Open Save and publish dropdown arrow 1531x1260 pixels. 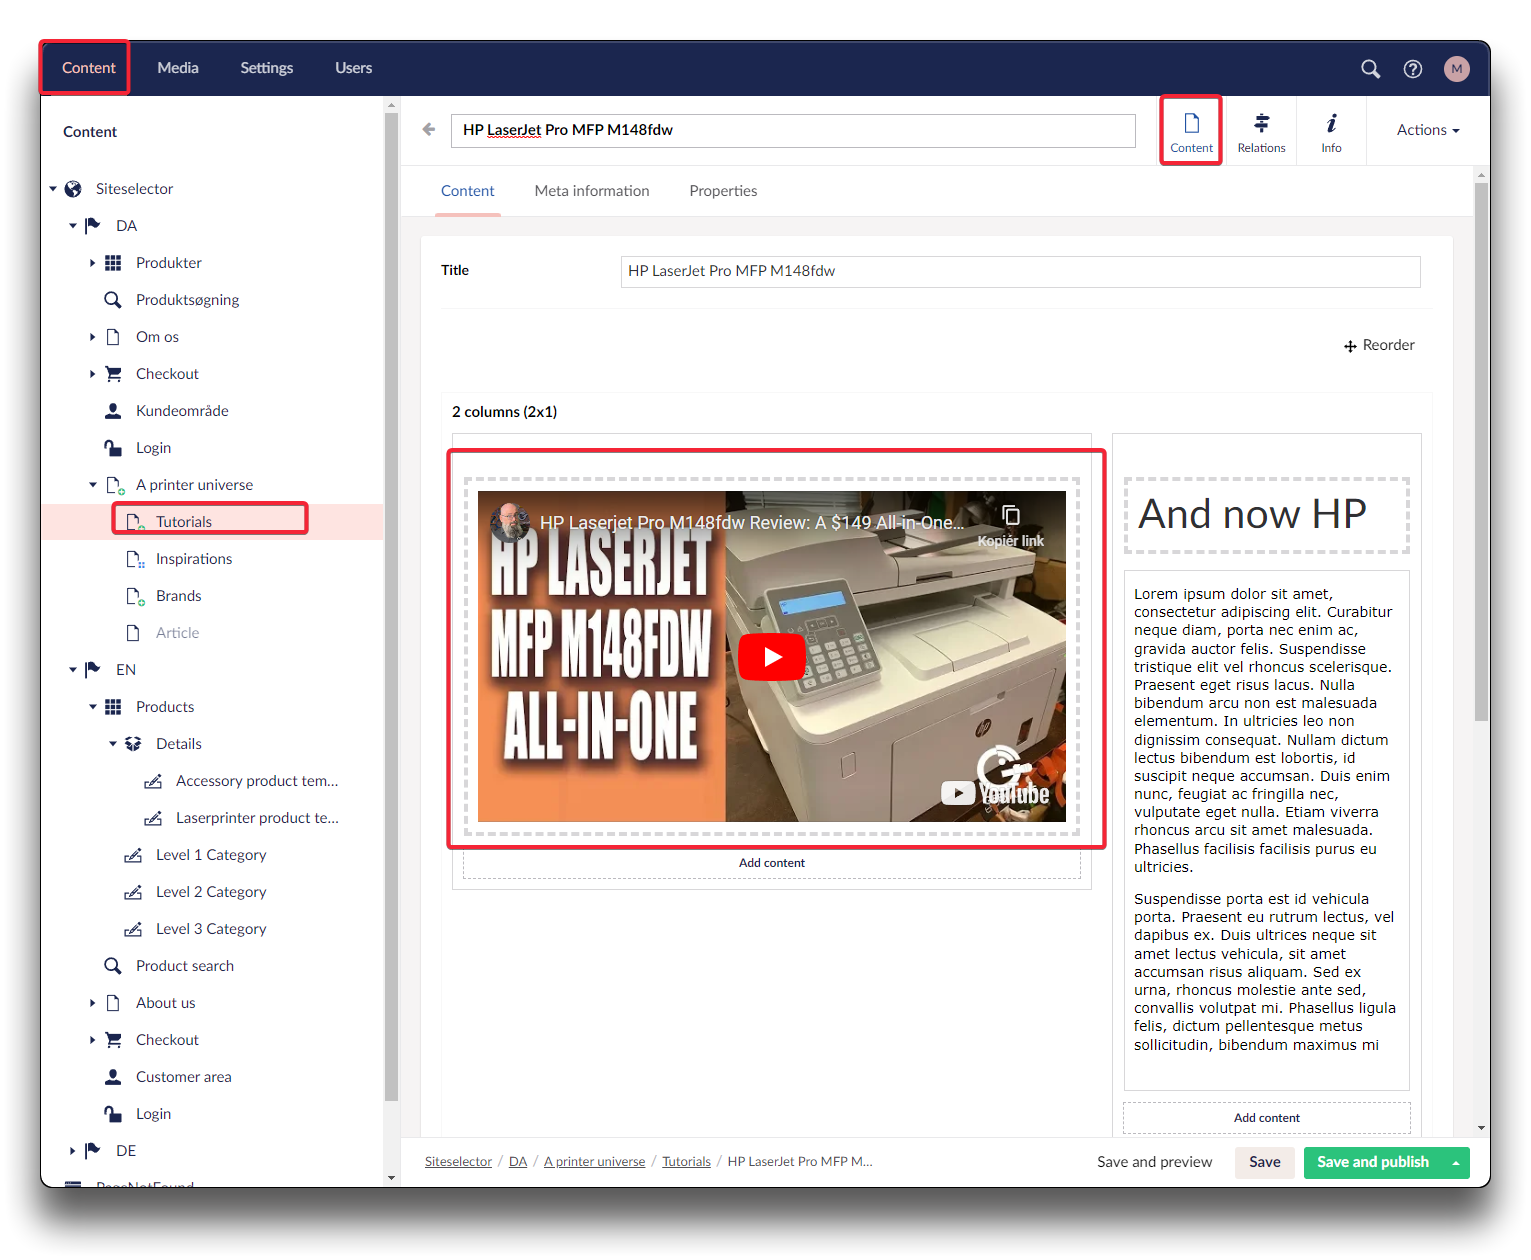point(1455,1162)
